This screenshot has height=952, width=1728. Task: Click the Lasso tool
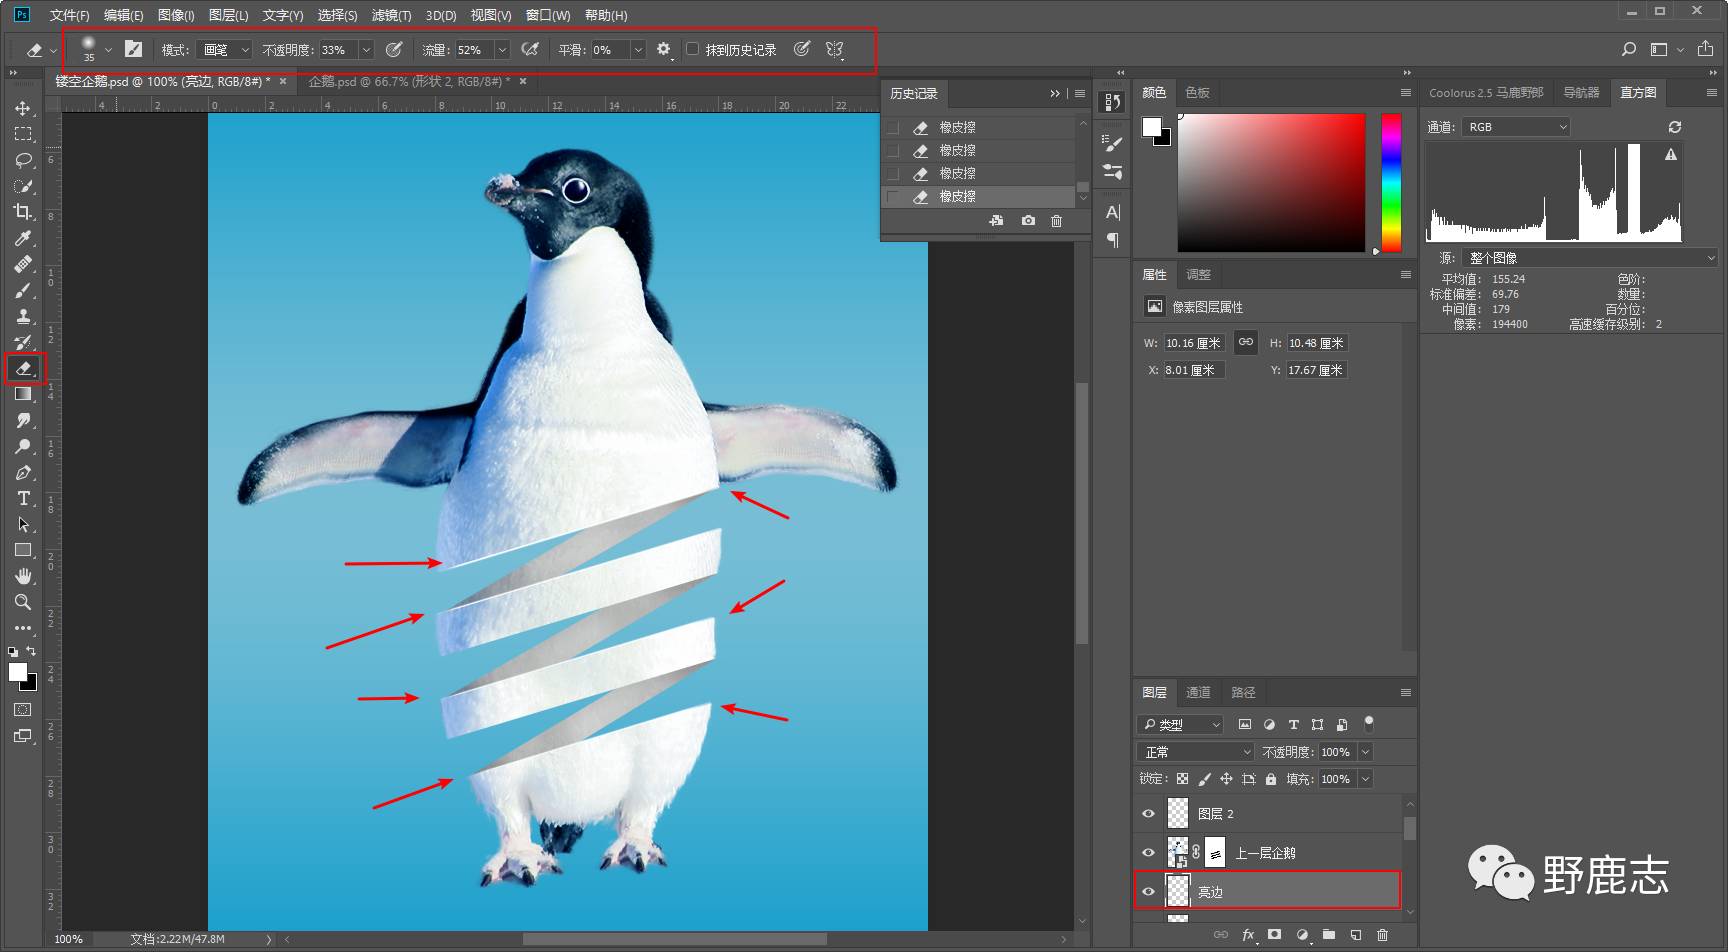[23, 160]
